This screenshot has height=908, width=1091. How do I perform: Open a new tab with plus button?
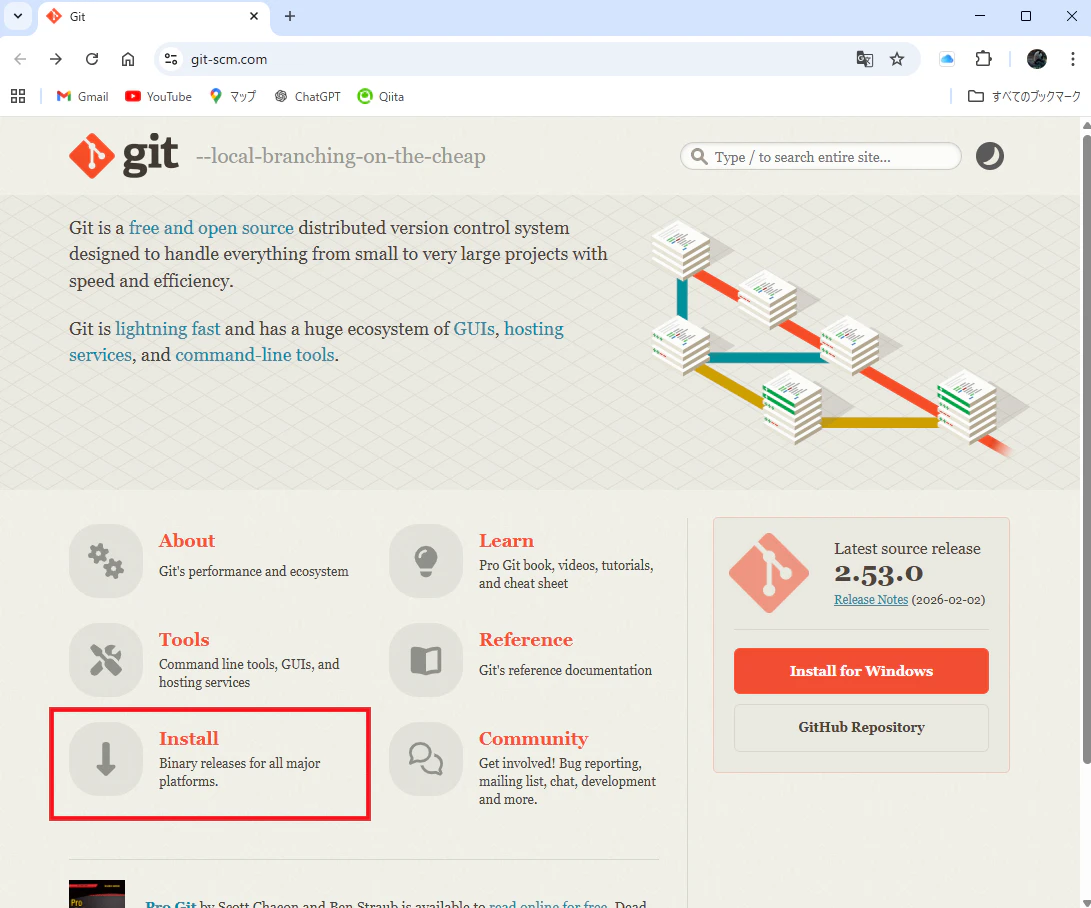pyautogui.click(x=290, y=16)
